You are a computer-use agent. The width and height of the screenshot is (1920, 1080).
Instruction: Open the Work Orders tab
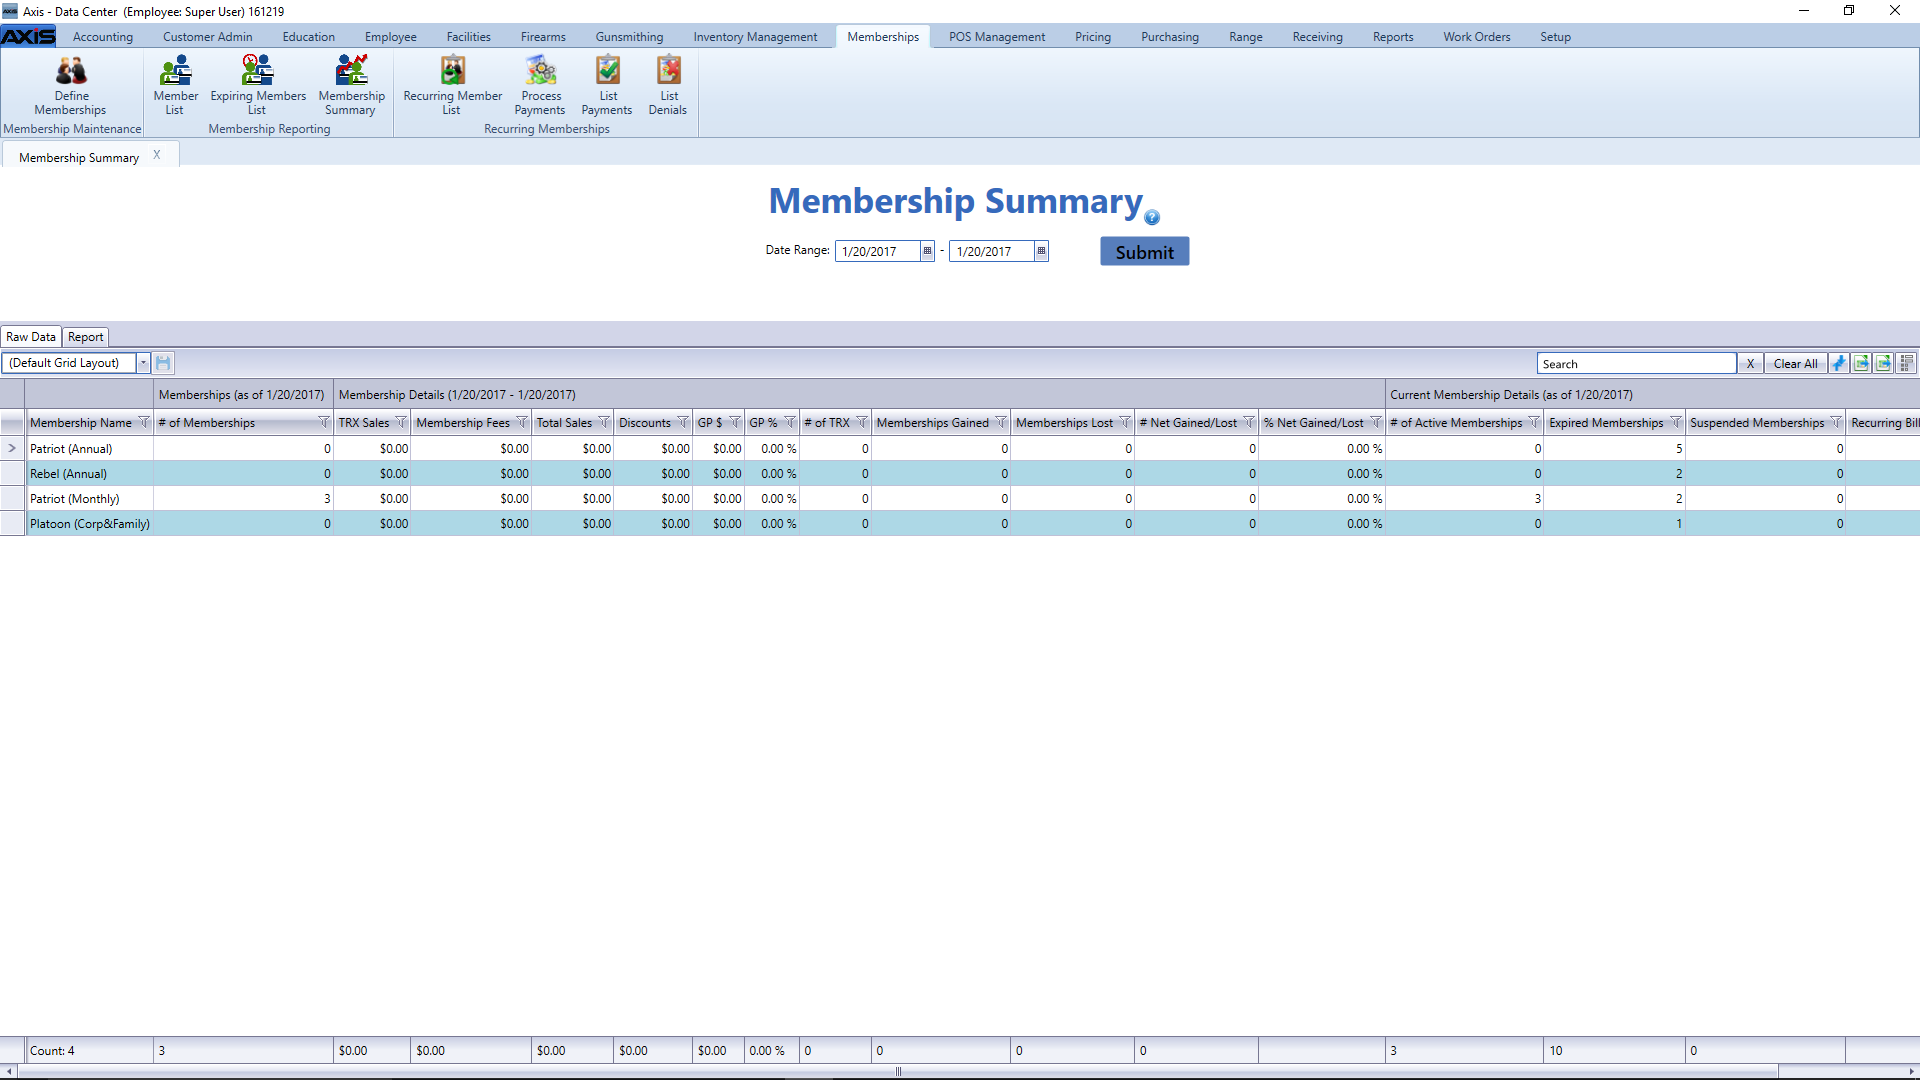pyautogui.click(x=1476, y=37)
